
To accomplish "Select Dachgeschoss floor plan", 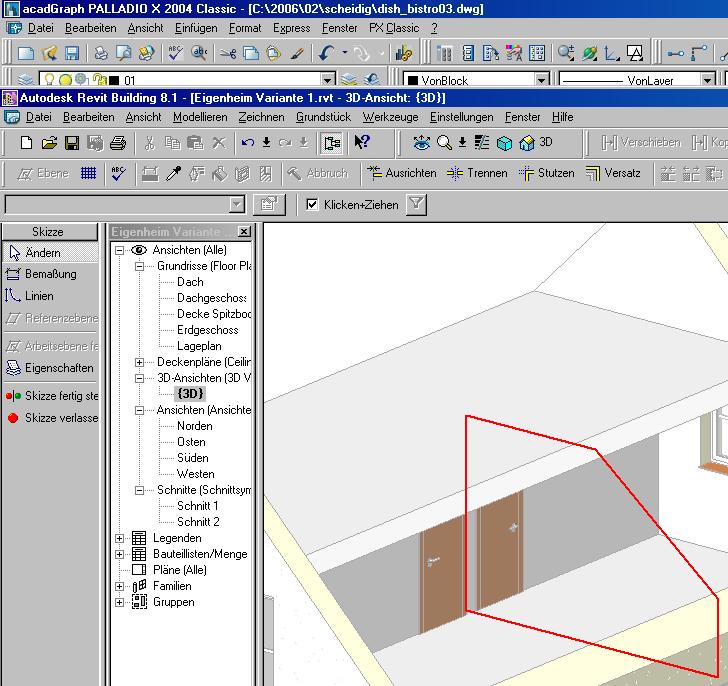I will 212,298.
